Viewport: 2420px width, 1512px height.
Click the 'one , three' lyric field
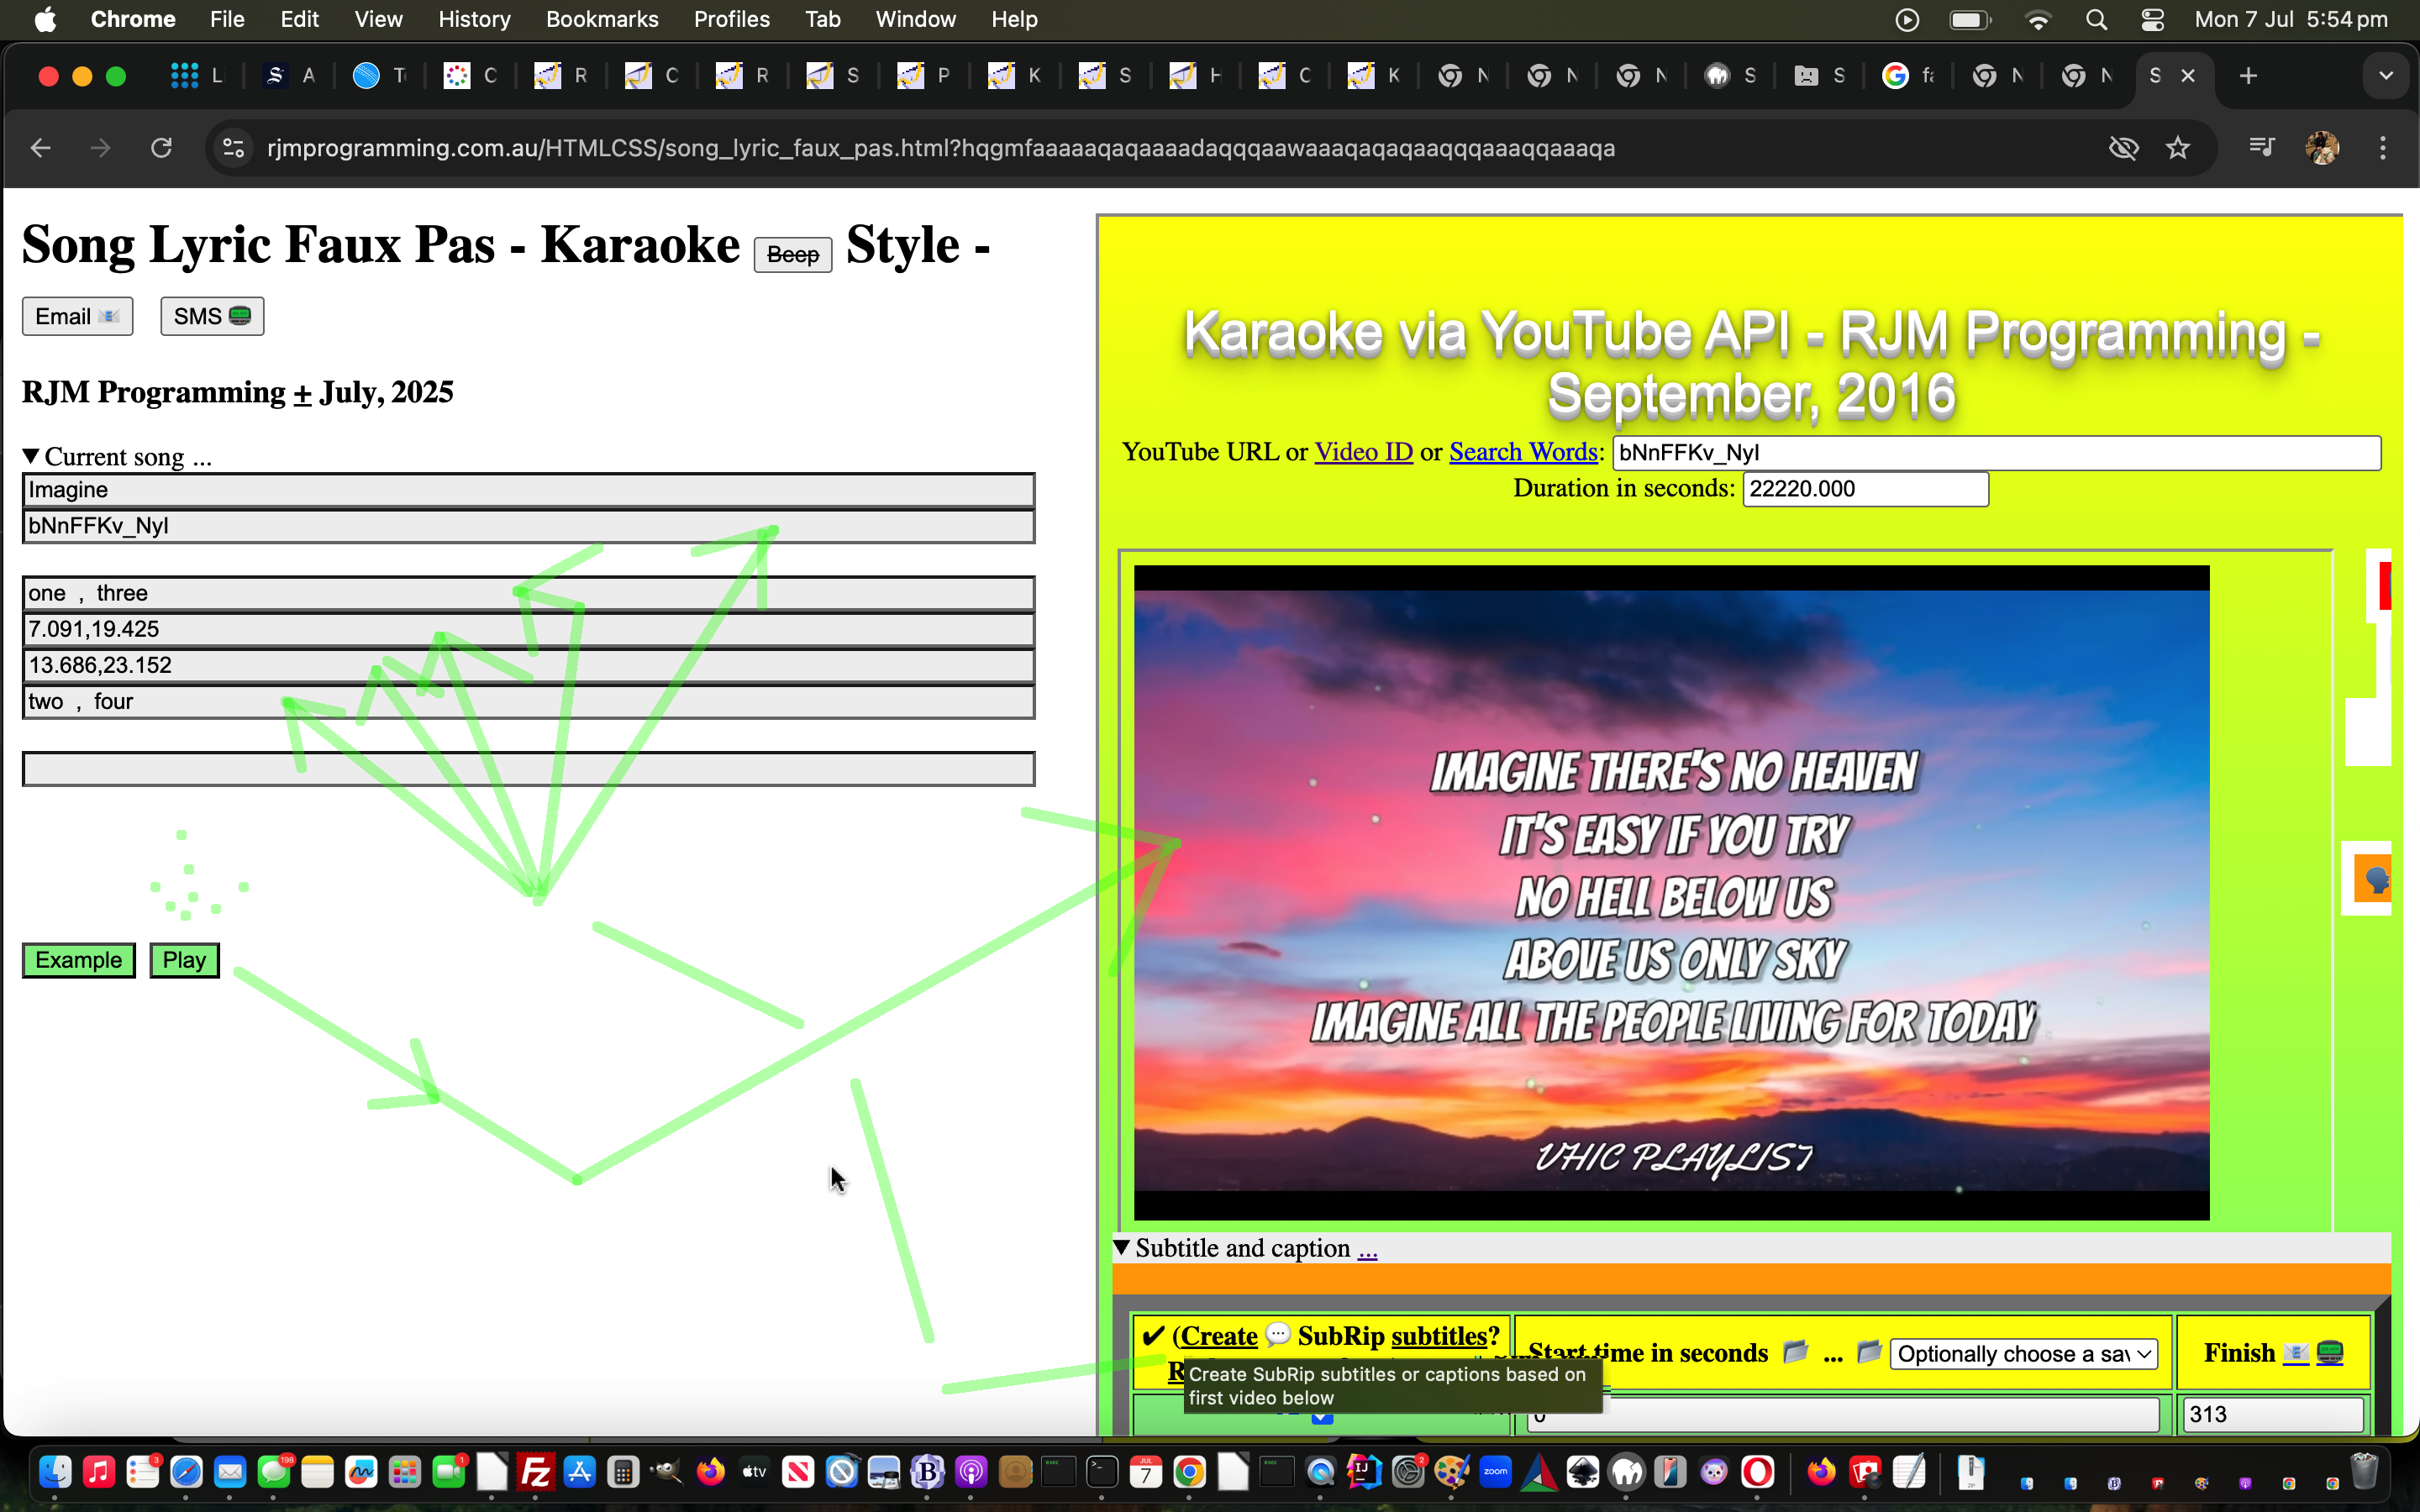tap(528, 594)
